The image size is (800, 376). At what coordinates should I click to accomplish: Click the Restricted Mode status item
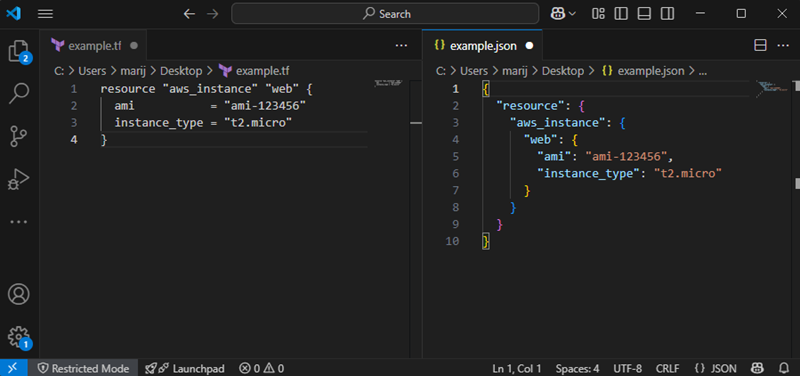83,368
